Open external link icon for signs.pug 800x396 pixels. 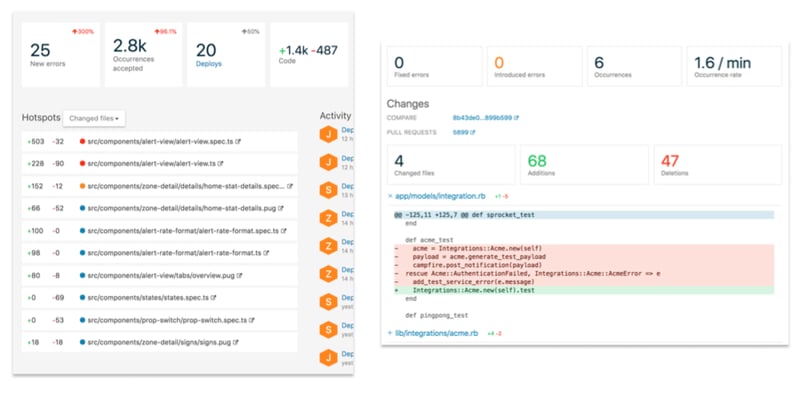coord(236,342)
